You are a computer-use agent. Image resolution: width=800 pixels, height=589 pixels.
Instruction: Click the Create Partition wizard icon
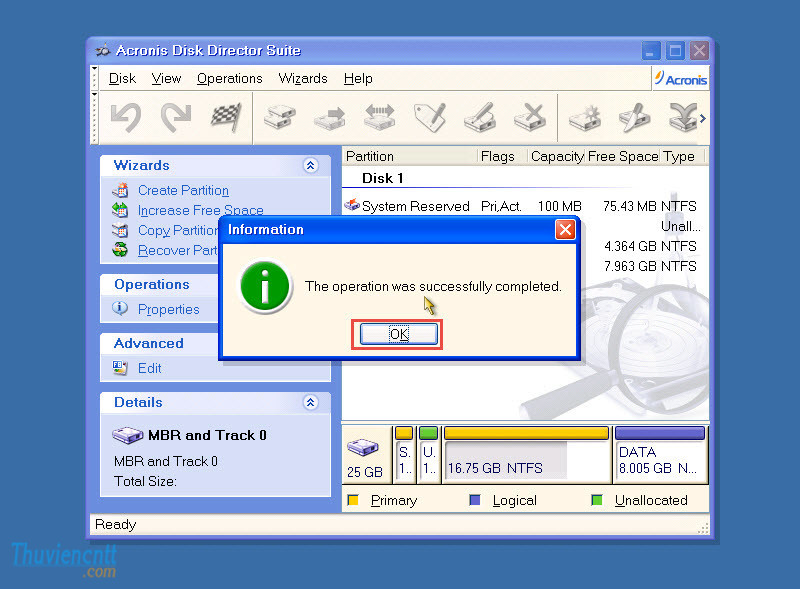coord(120,190)
